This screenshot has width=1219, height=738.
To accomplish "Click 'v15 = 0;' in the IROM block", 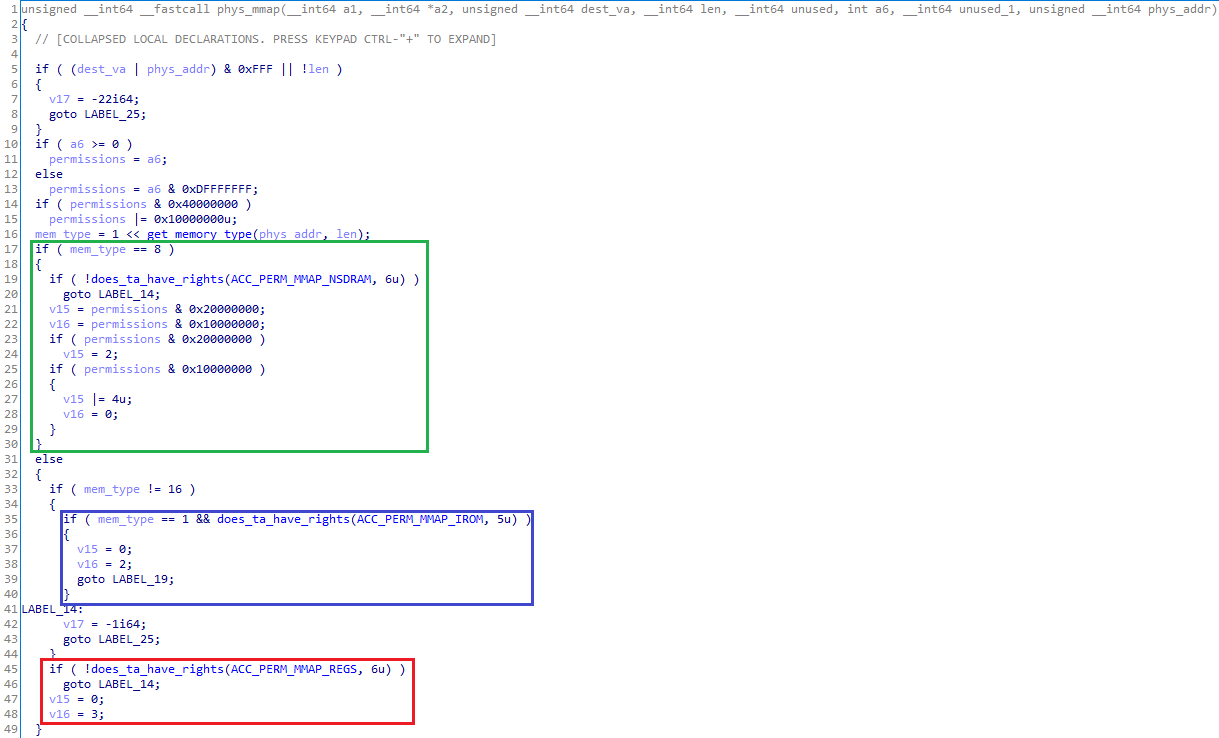I will coord(105,549).
